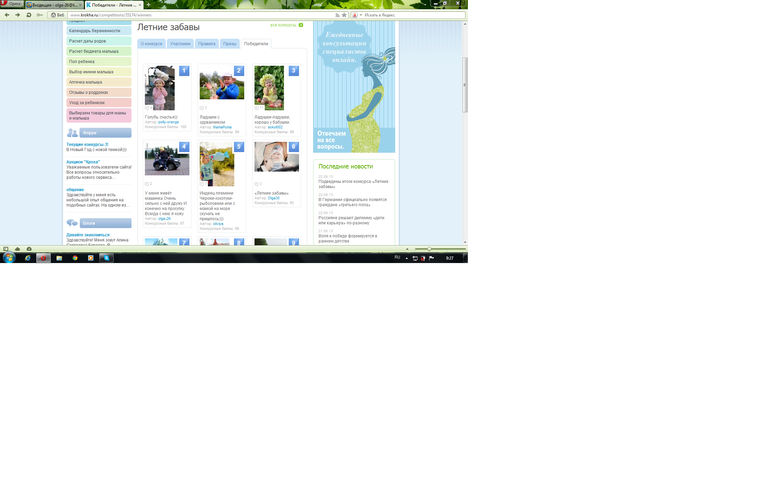Open fifth place photo Индеец племени
The width and height of the screenshot is (770, 486).
tap(217, 164)
